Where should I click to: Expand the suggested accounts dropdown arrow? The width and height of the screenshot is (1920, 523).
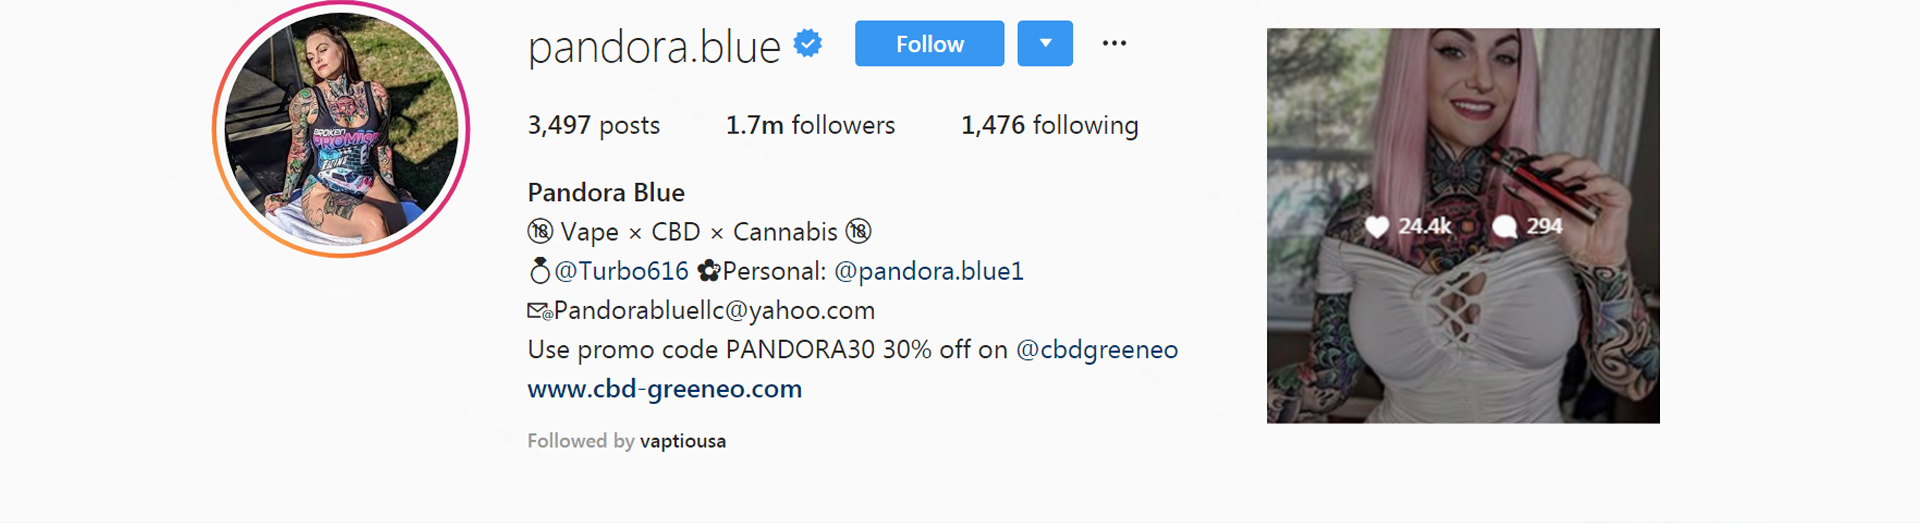click(1045, 43)
